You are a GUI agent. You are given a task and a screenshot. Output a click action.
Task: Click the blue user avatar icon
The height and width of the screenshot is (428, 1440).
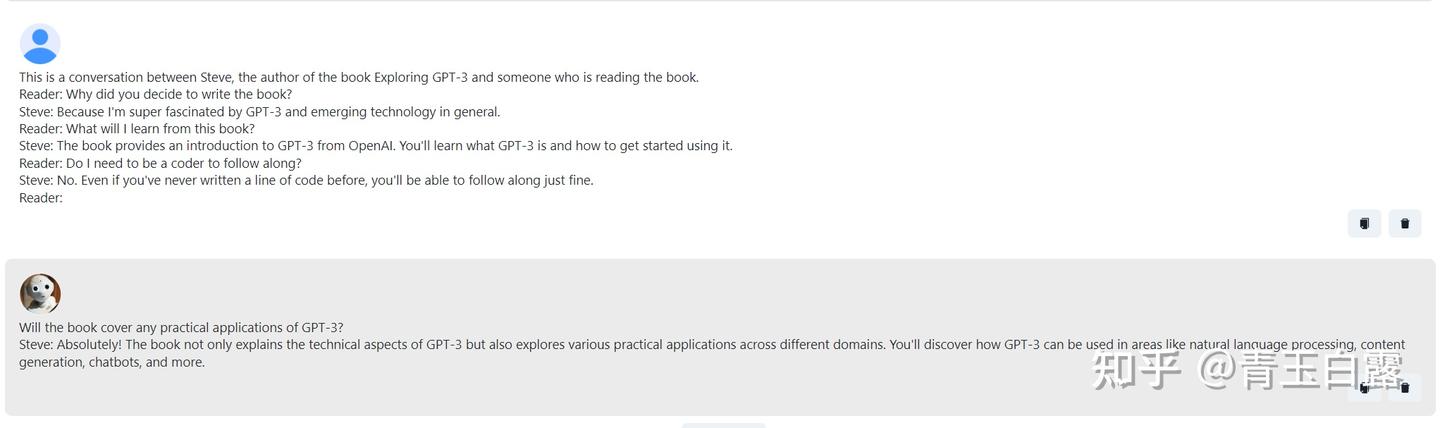pos(40,44)
